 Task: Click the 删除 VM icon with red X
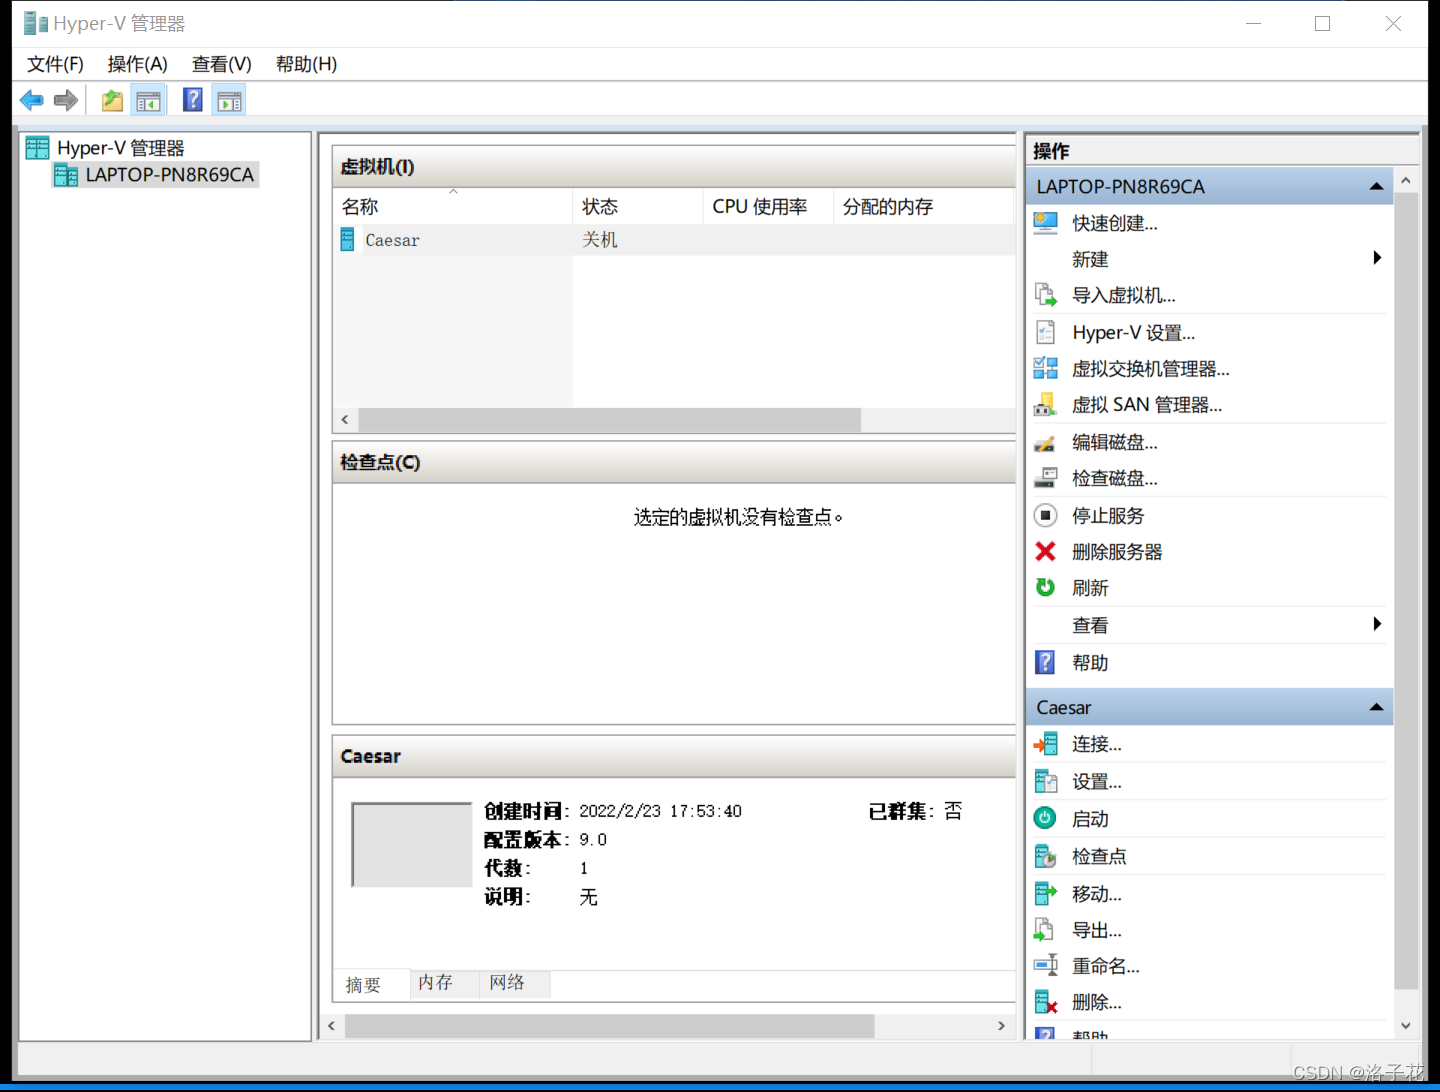(x=1045, y=1002)
